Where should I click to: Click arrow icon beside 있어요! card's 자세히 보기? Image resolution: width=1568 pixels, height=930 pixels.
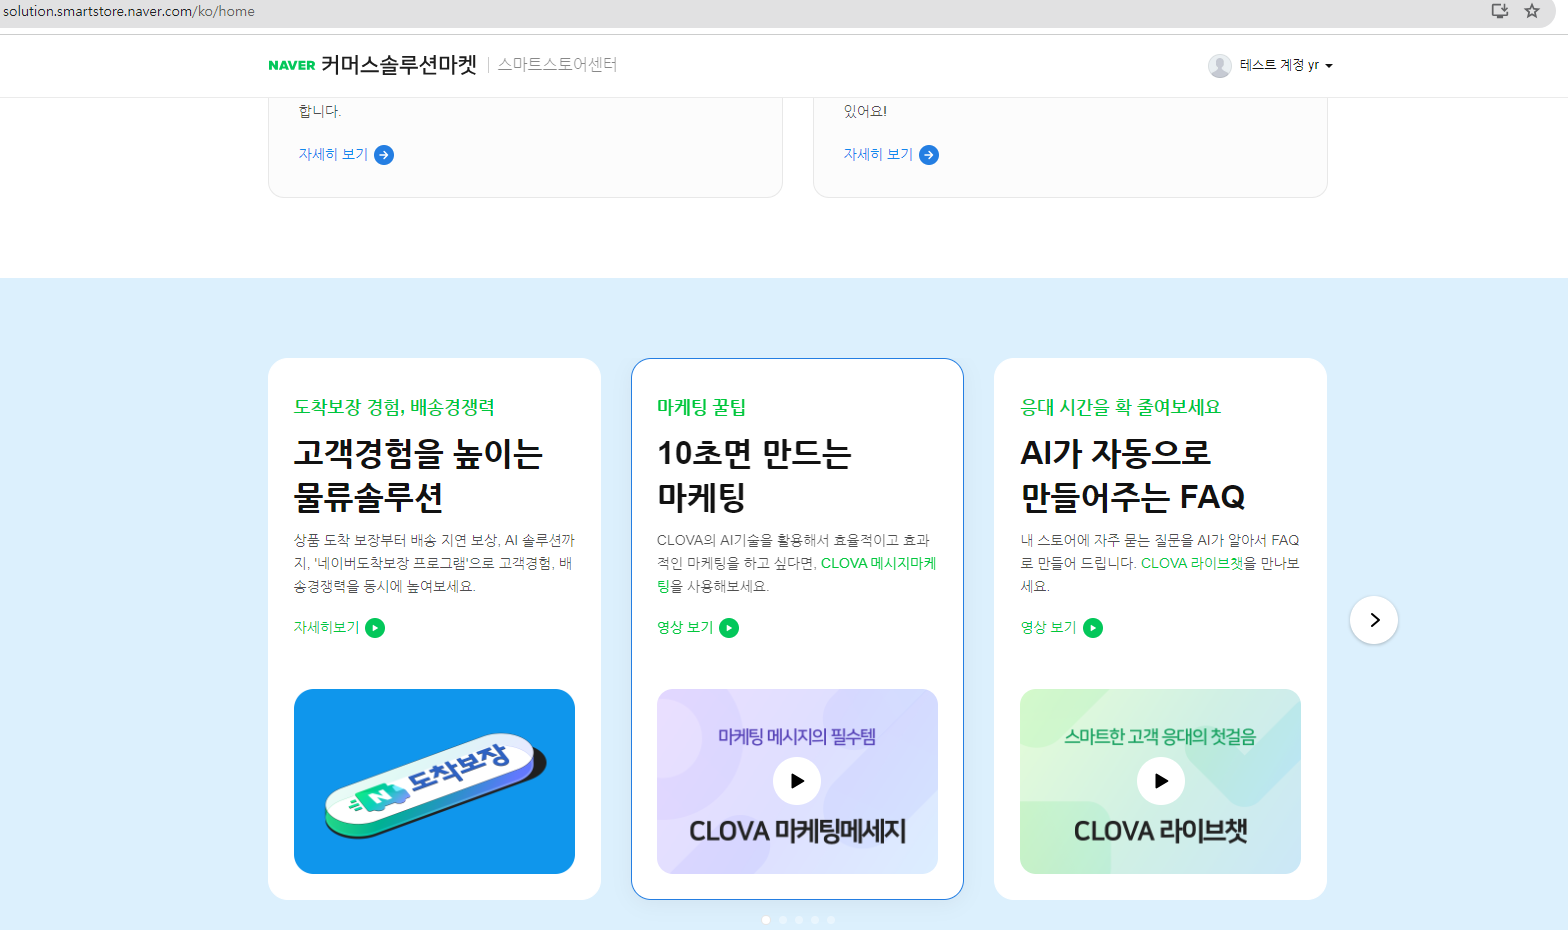point(929,155)
